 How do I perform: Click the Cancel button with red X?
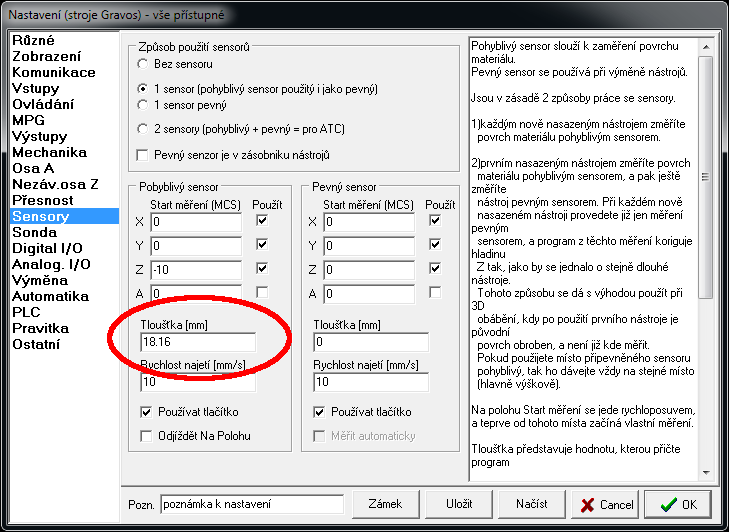tap(603, 504)
